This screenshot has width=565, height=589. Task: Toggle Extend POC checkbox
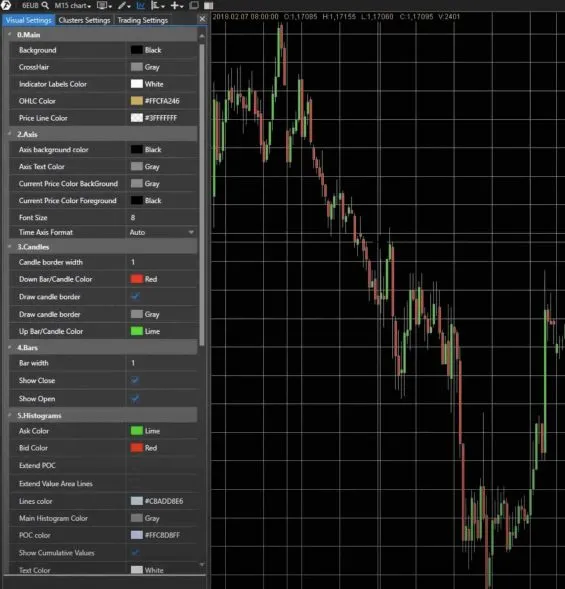coord(136,465)
